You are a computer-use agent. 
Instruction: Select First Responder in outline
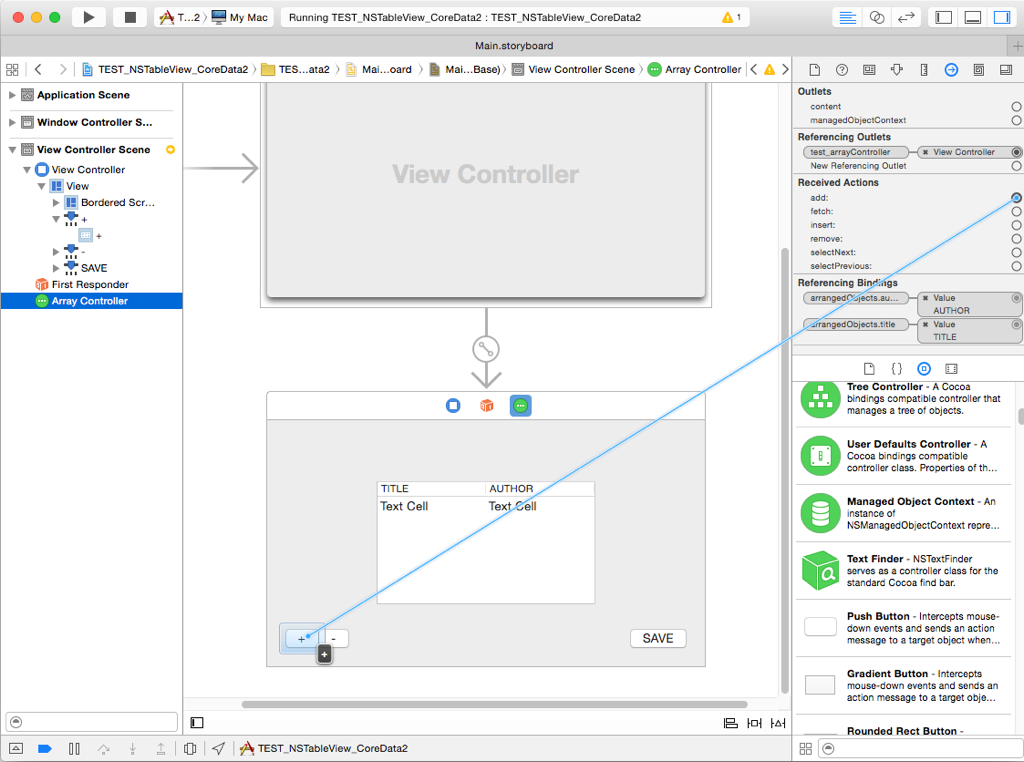(x=91, y=285)
